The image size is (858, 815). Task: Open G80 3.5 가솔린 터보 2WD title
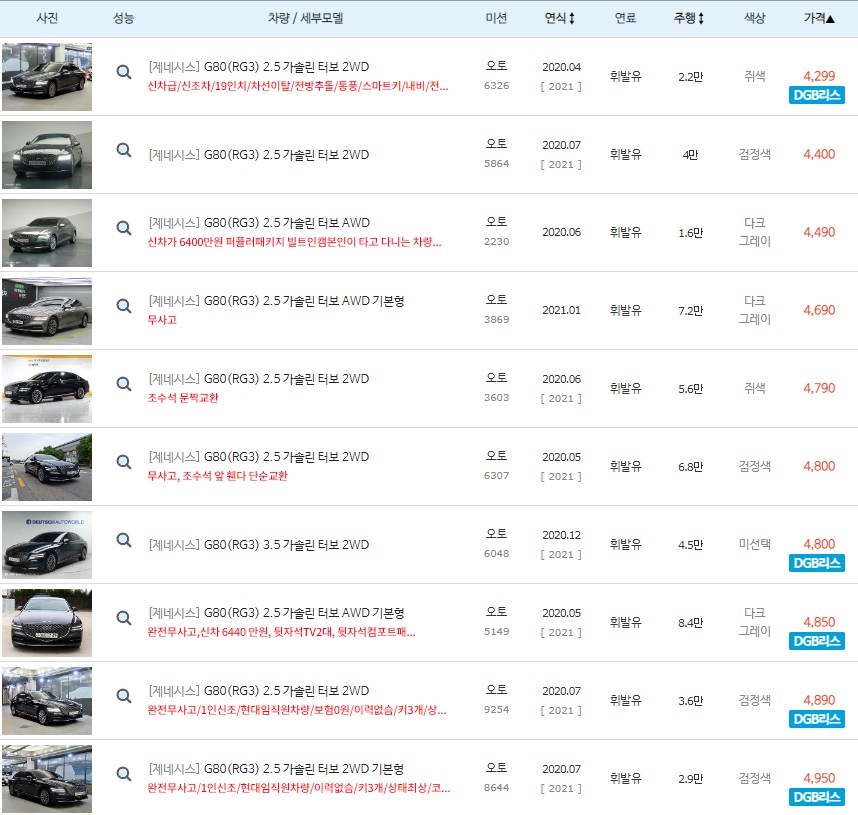259,545
